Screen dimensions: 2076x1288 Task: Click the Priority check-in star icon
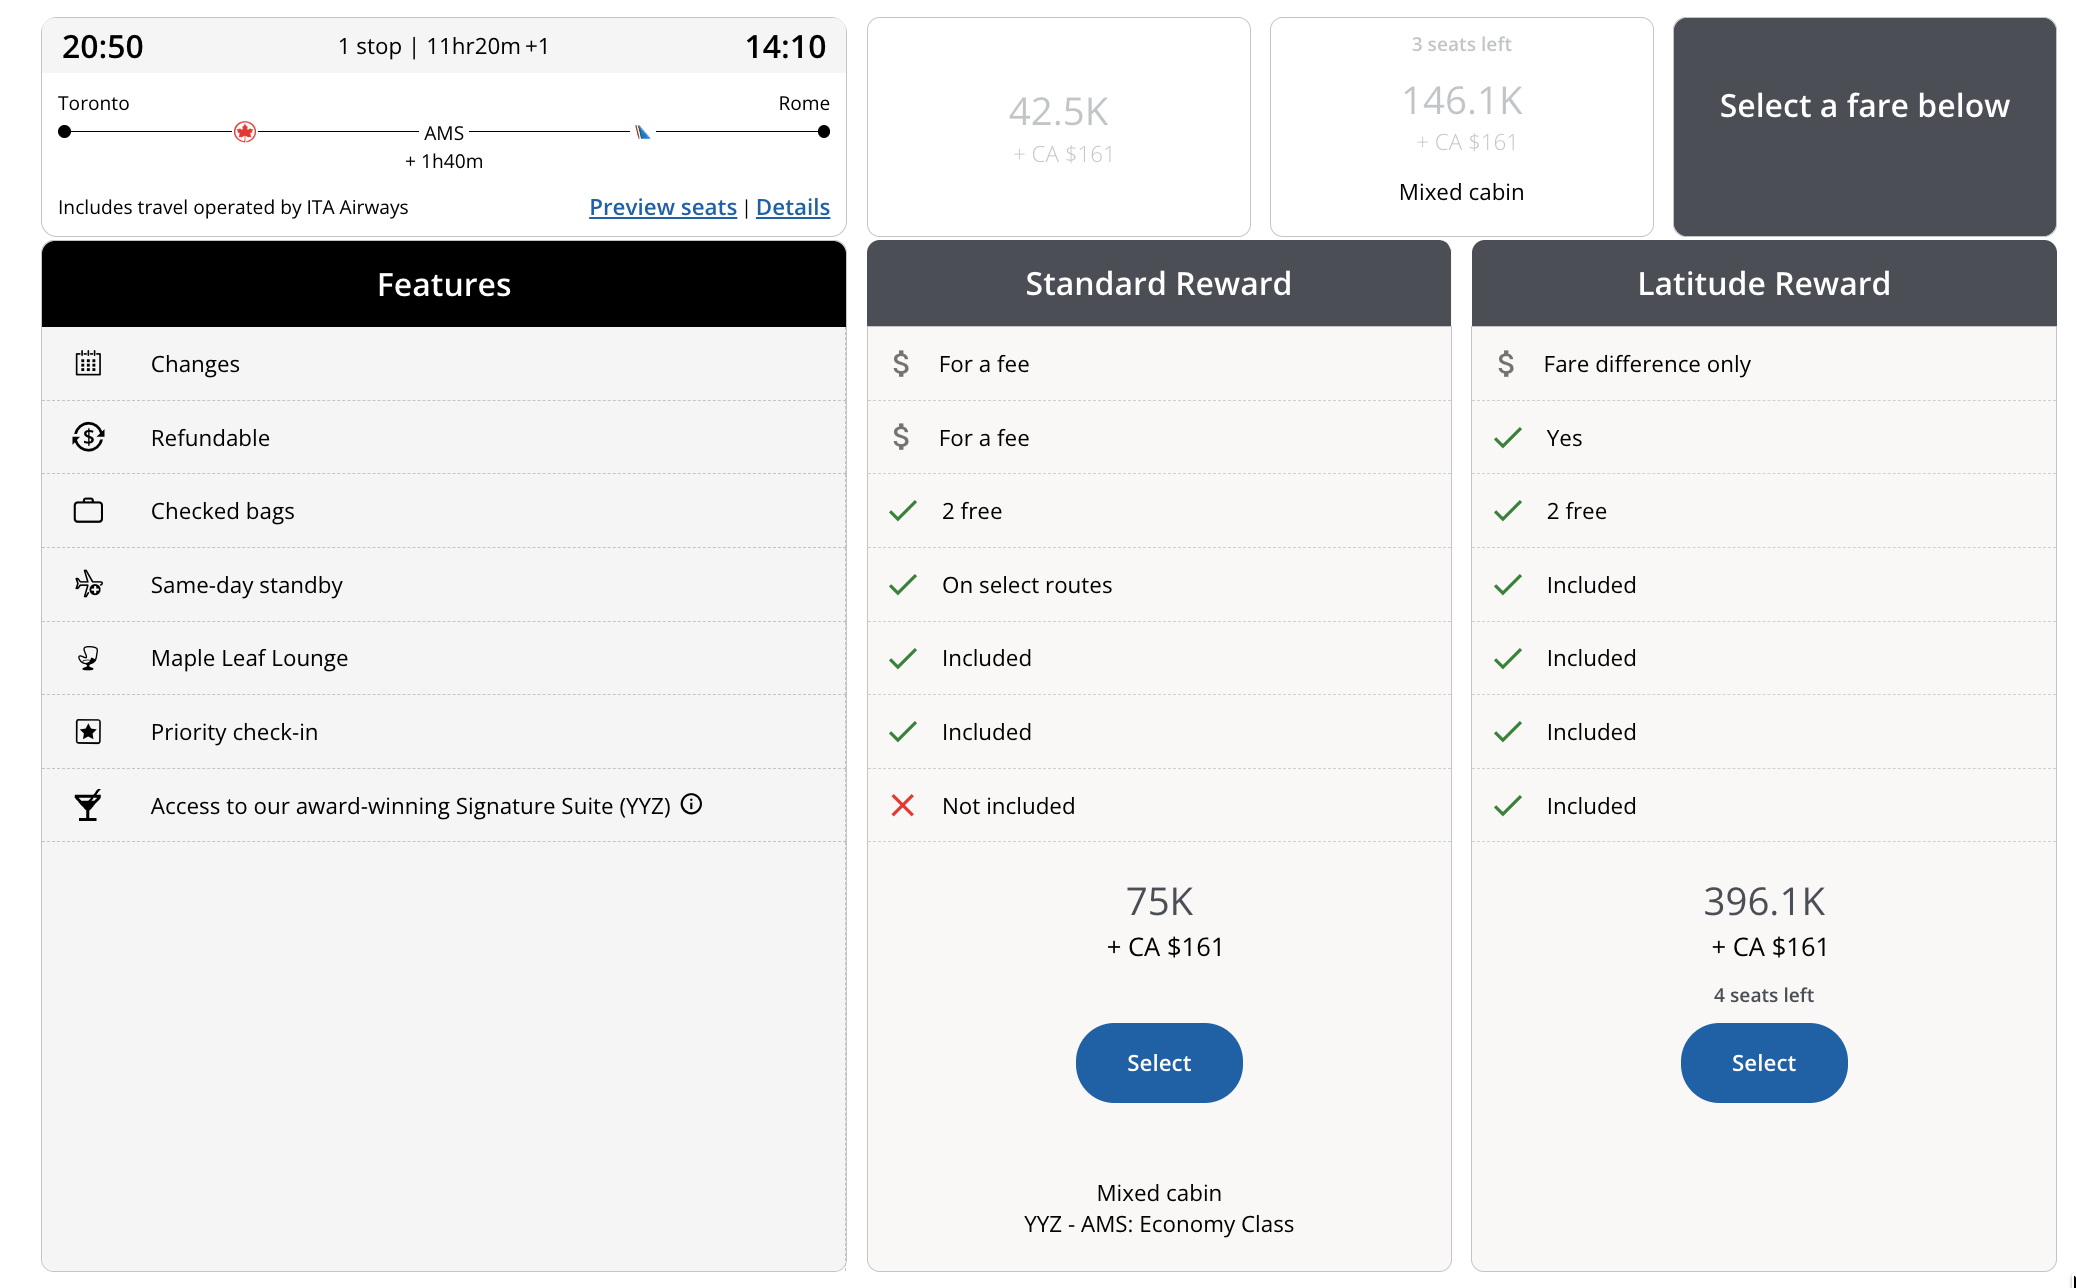tap(88, 731)
